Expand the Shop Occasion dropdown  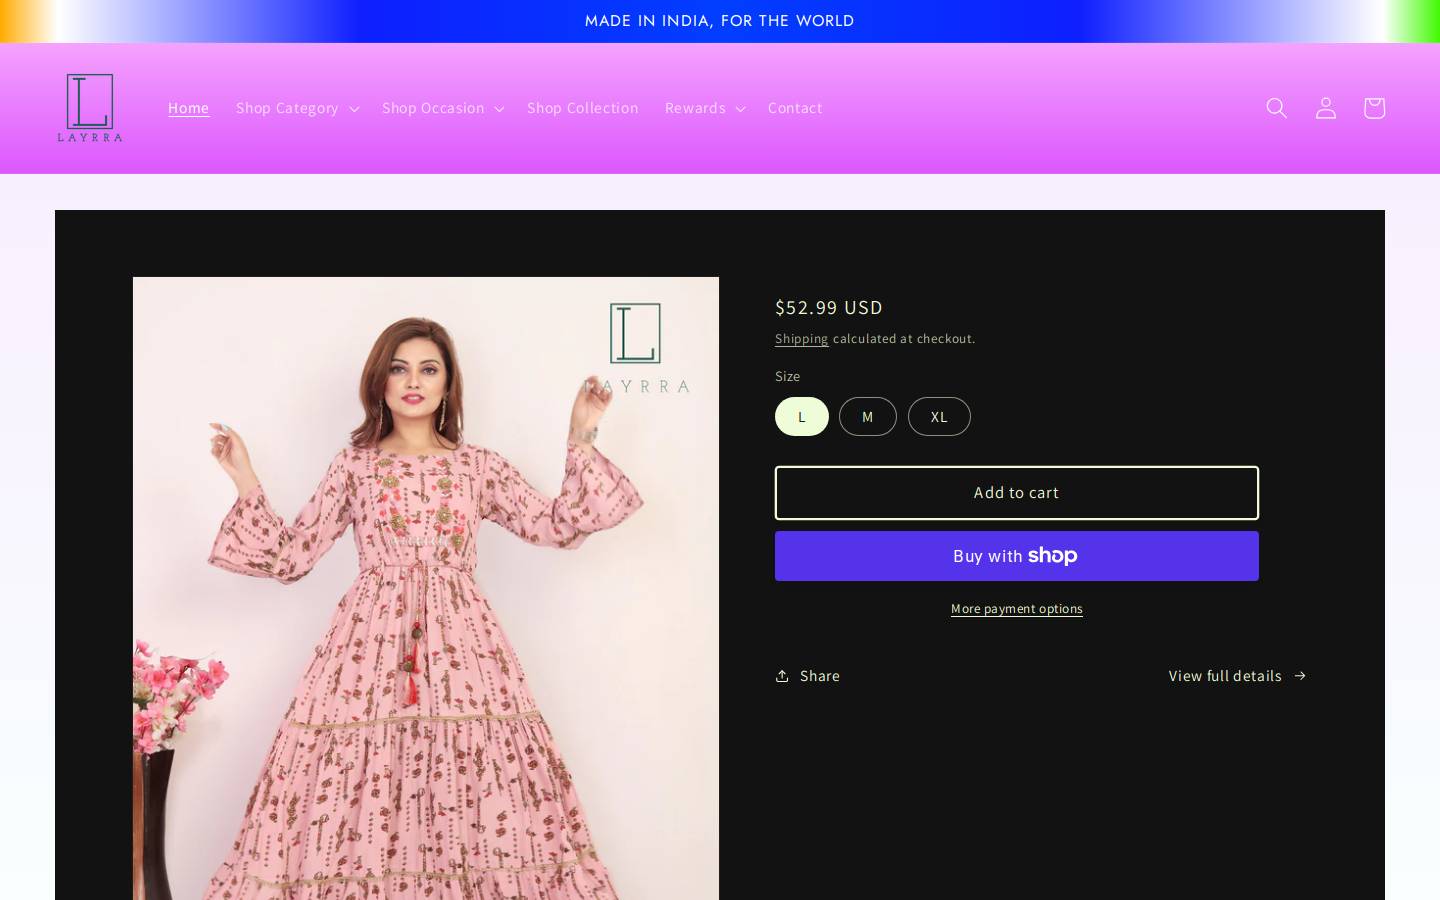443,108
